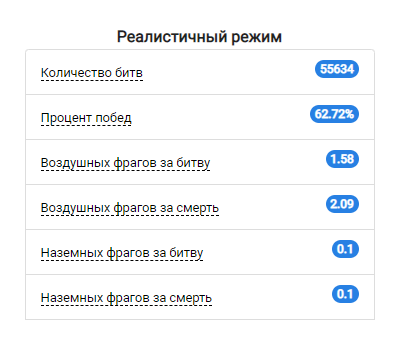Click the 62.72% win rate badge

(334, 114)
